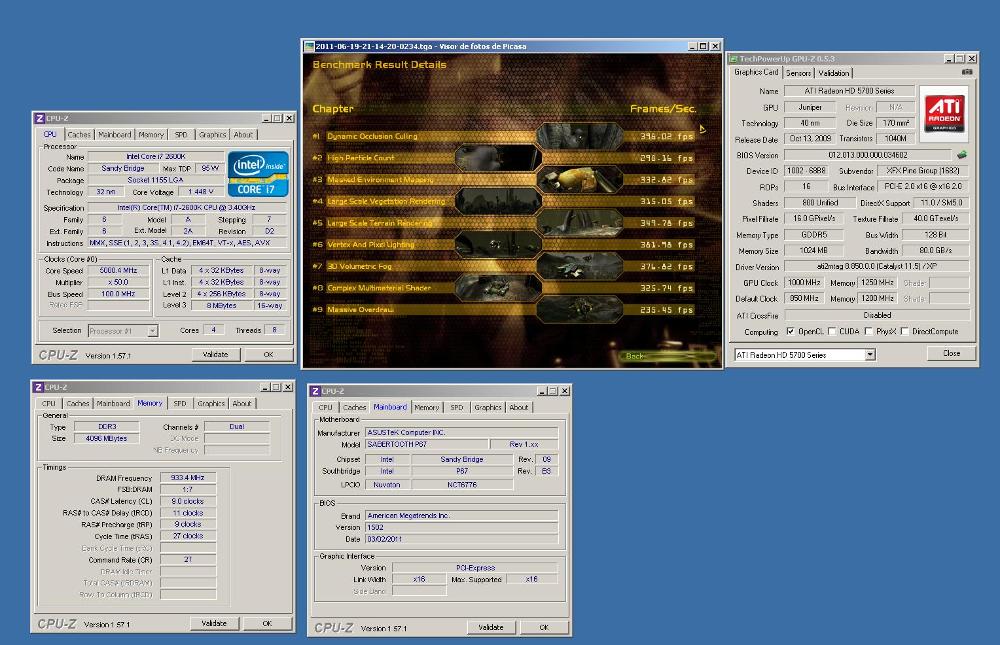Switch to the Validation tab in GPU-Z

(834, 73)
